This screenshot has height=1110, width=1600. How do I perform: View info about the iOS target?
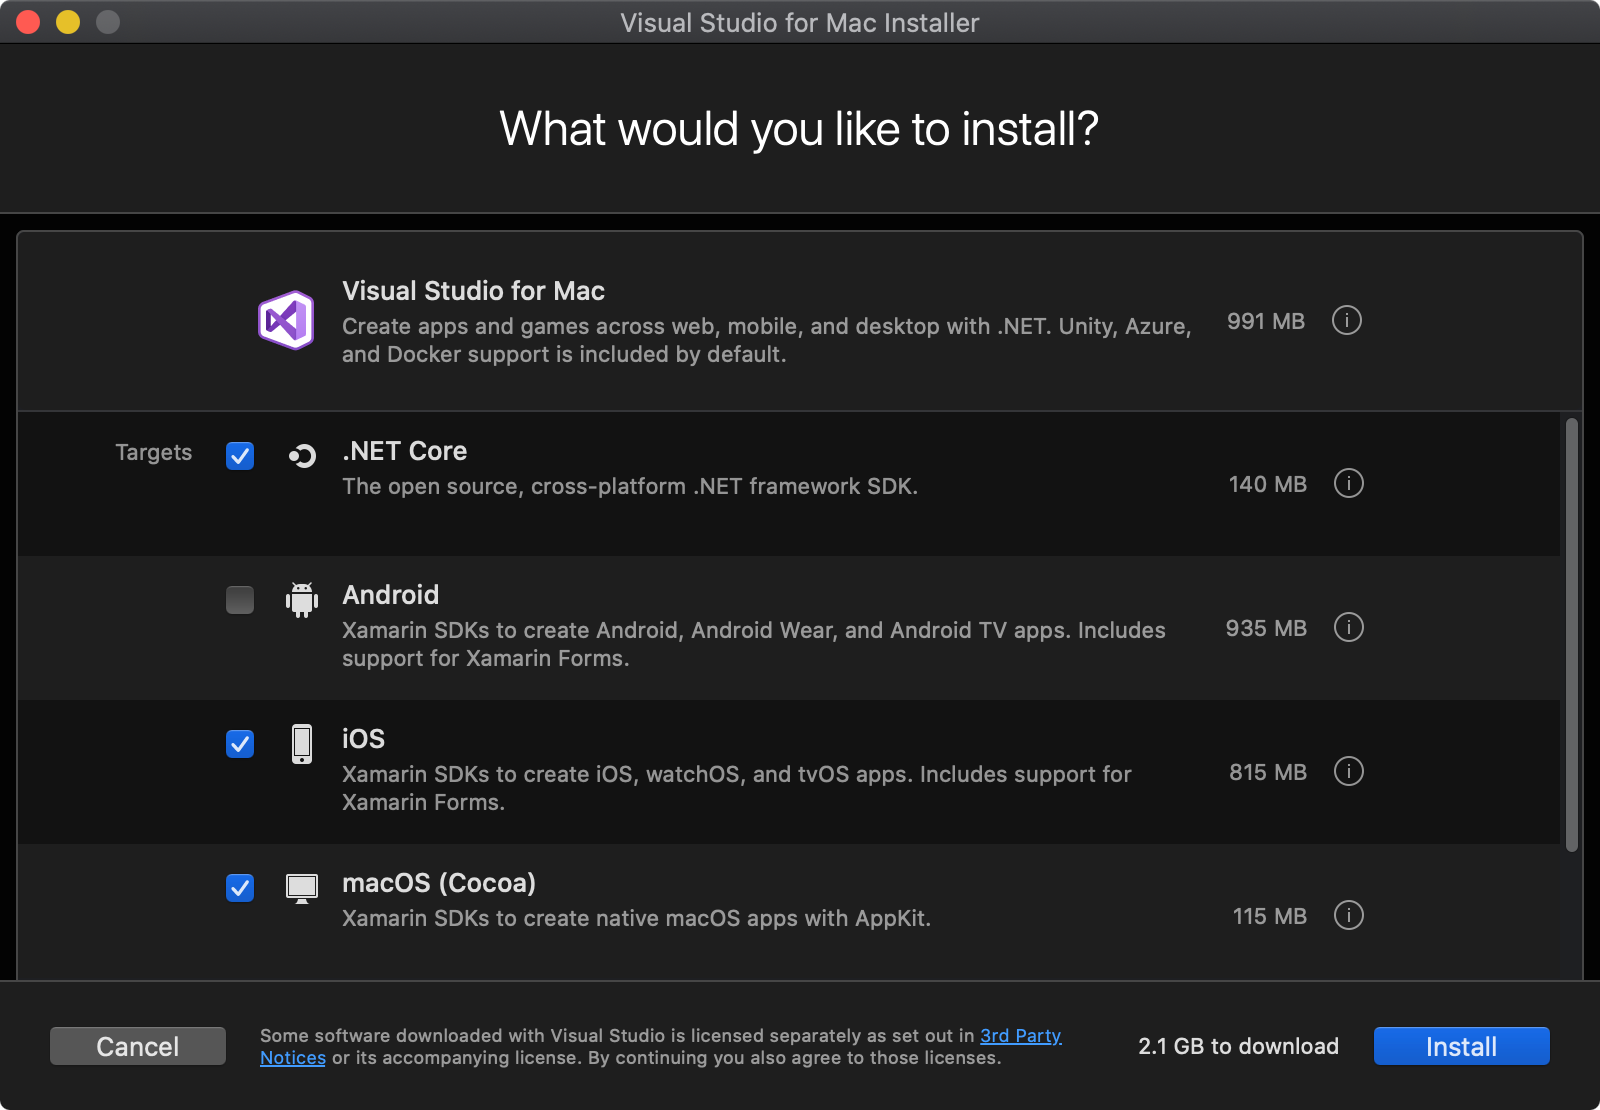click(x=1348, y=772)
